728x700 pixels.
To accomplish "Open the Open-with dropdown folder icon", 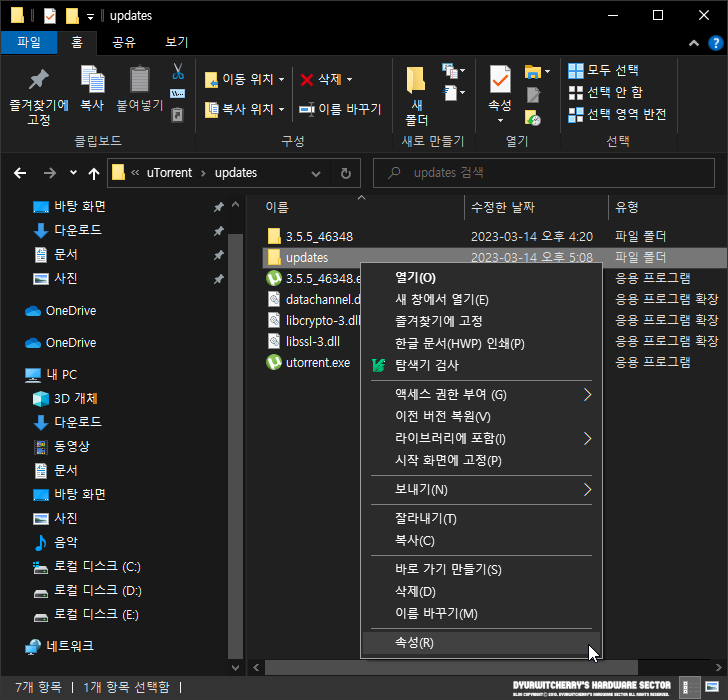I will 537,71.
